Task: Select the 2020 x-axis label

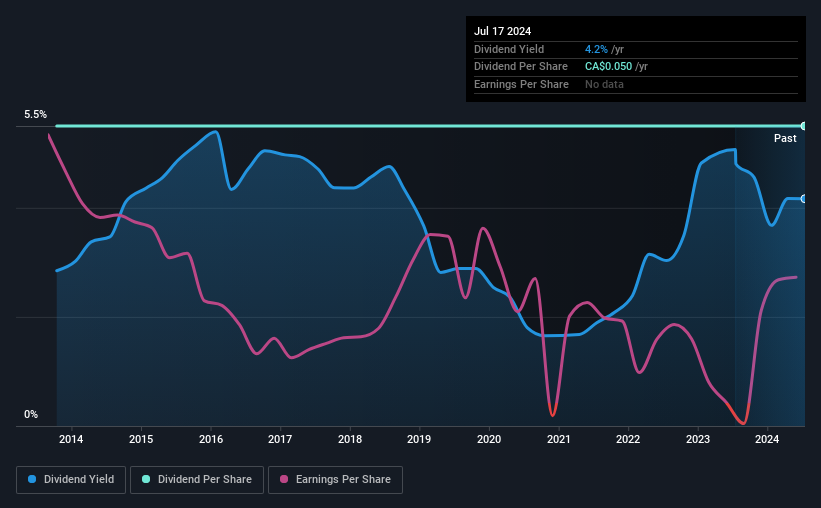Action: (489, 439)
